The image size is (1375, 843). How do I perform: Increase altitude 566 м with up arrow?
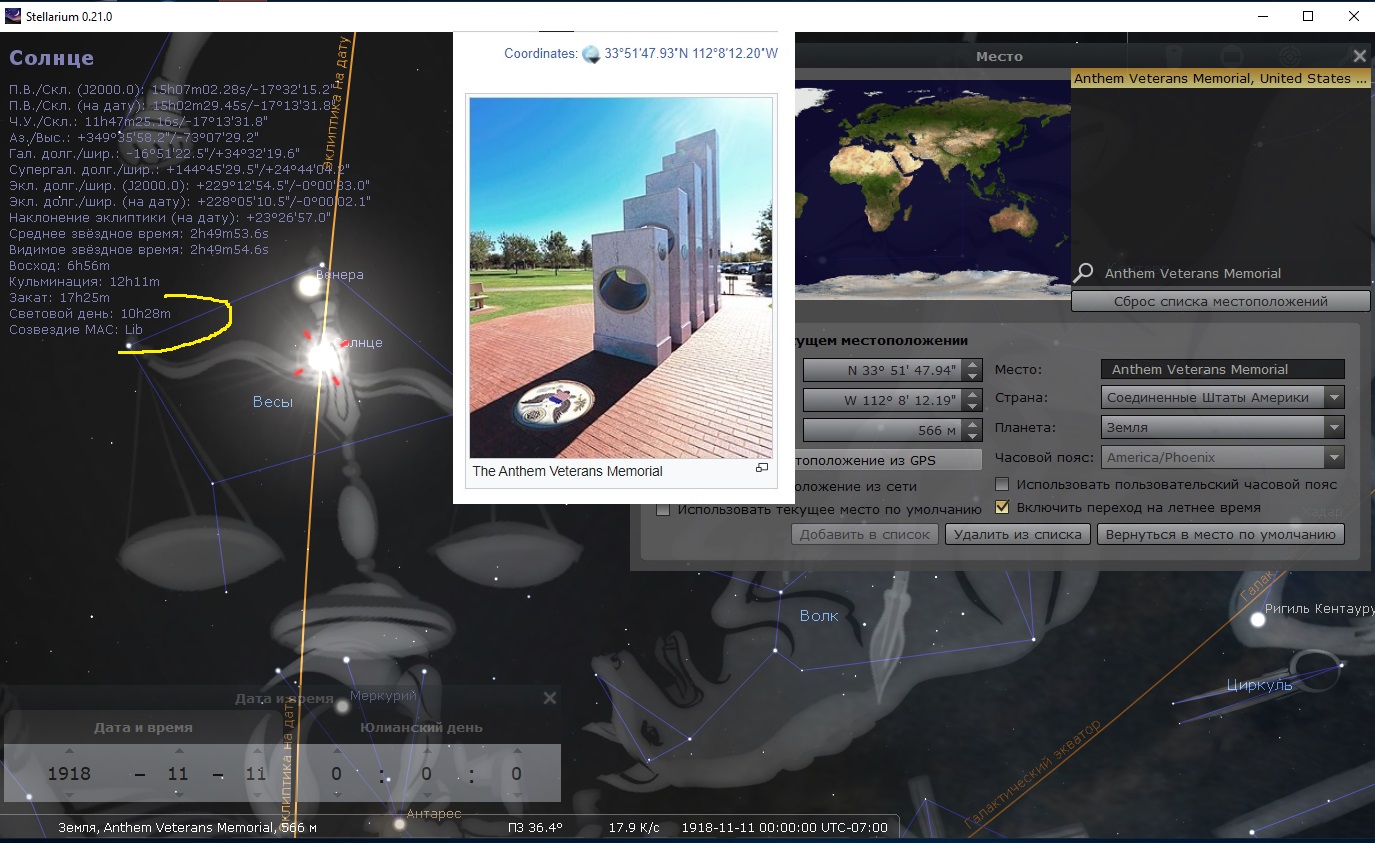tap(974, 424)
